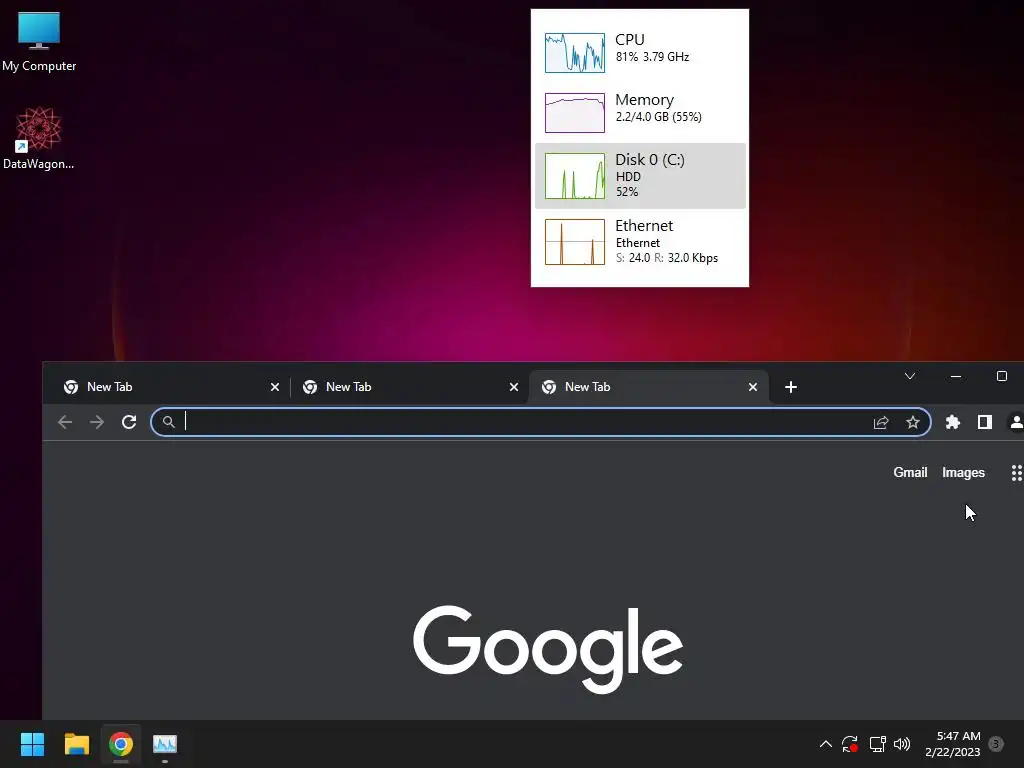
Task: Select the DataWagon desktop shortcut
Action: coord(39,138)
